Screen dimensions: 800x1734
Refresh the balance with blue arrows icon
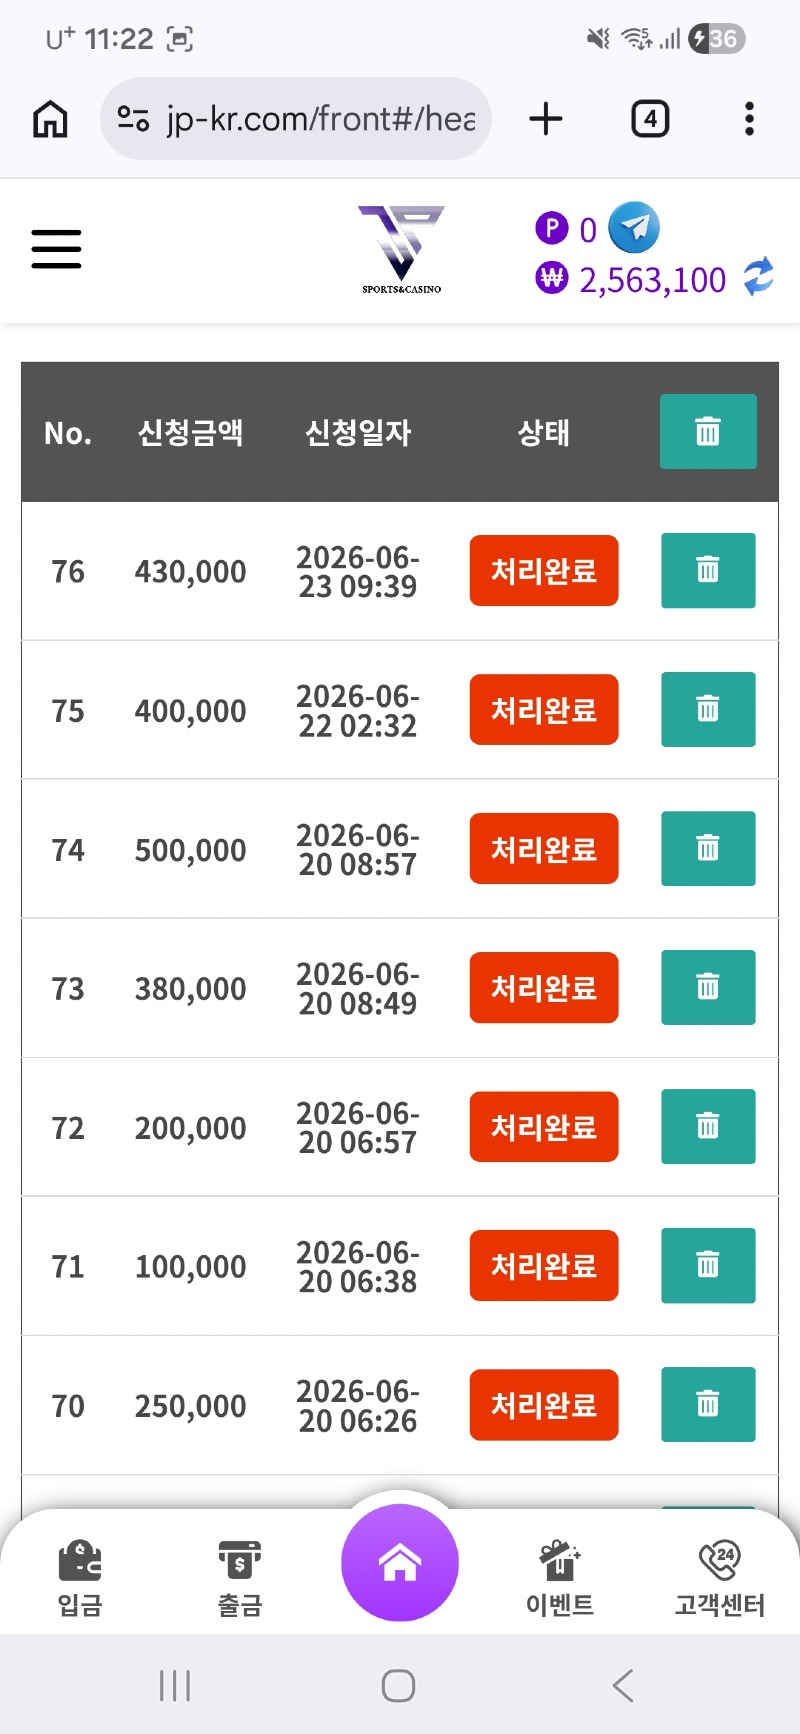[x=759, y=277]
